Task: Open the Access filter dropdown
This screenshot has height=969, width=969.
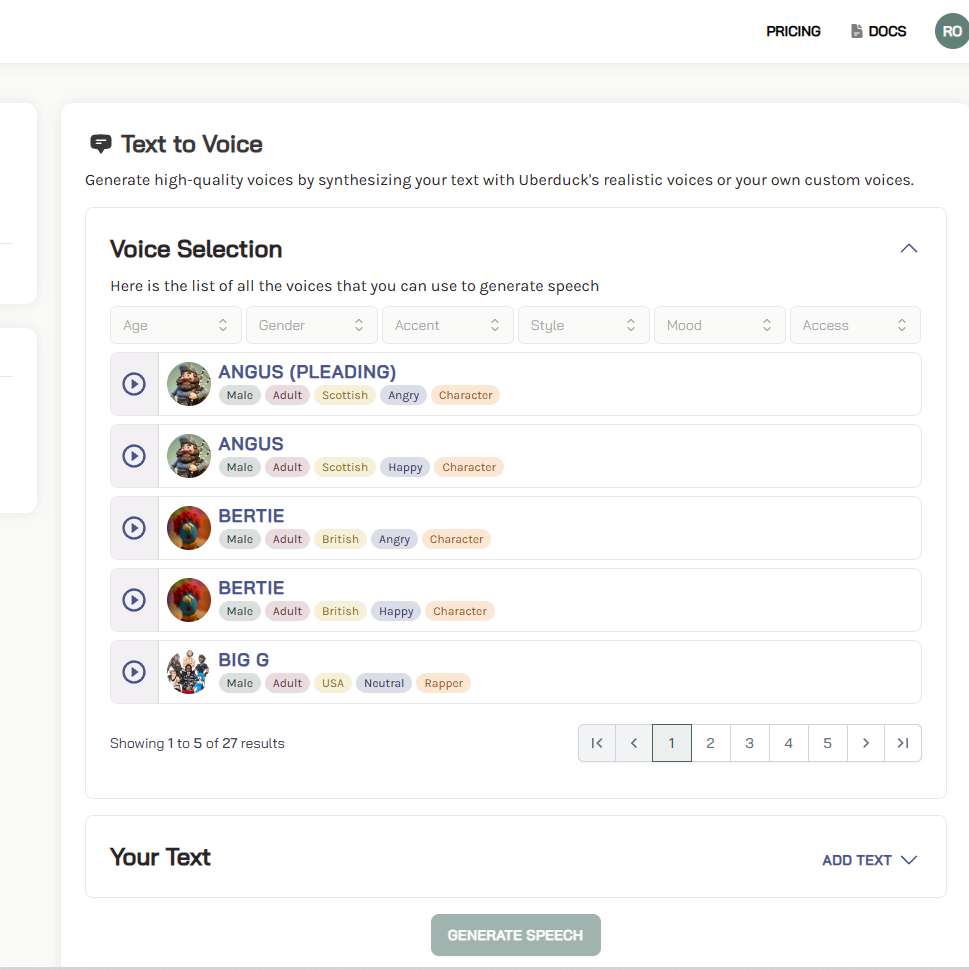Action: pos(855,325)
